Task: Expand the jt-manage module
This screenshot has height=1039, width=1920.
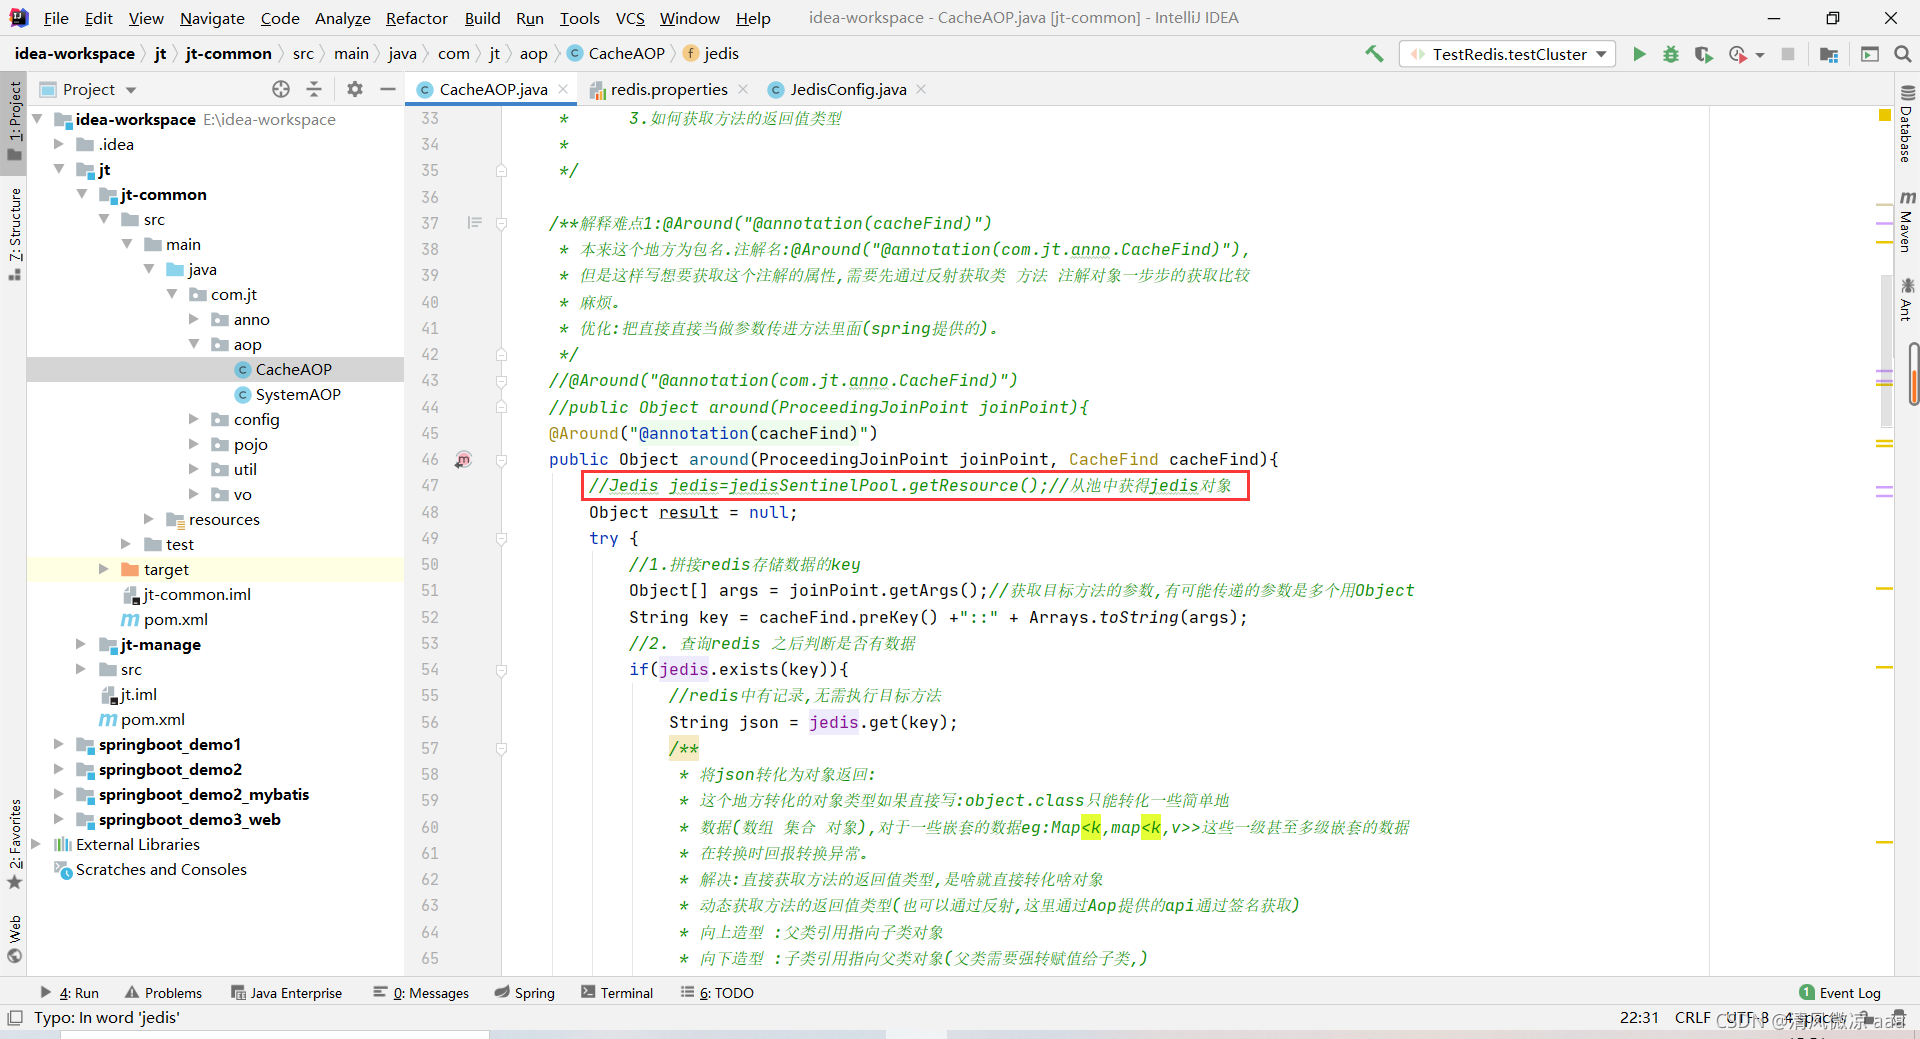Action: click(81, 644)
